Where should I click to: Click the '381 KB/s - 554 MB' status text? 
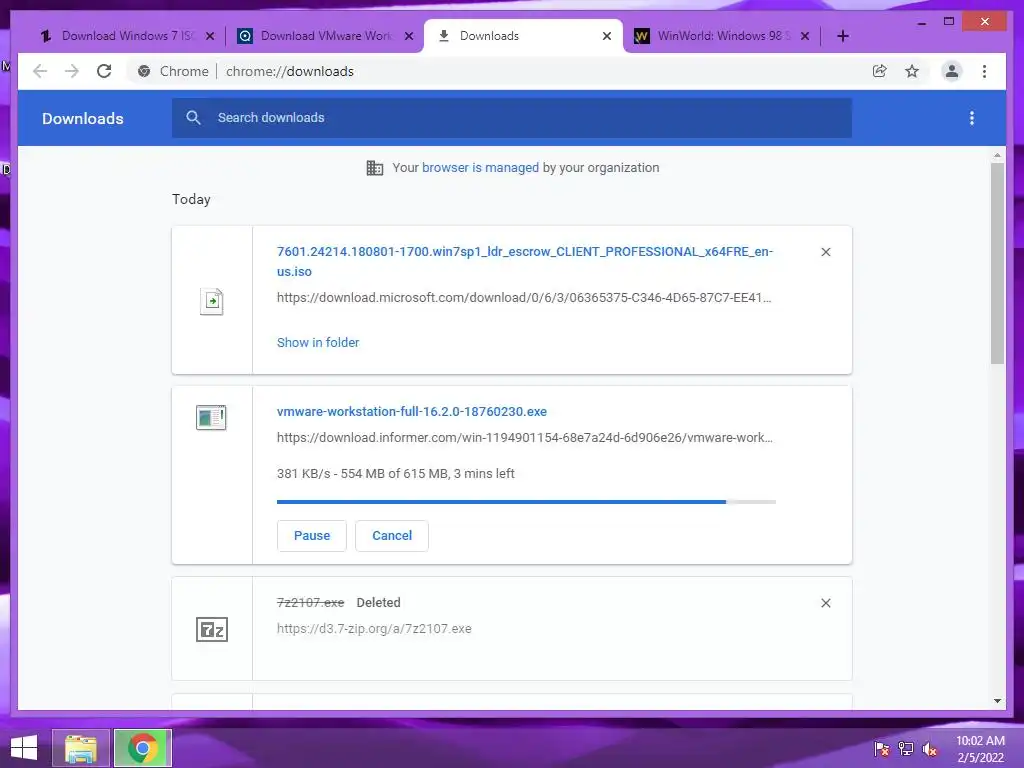coord(396,473)
